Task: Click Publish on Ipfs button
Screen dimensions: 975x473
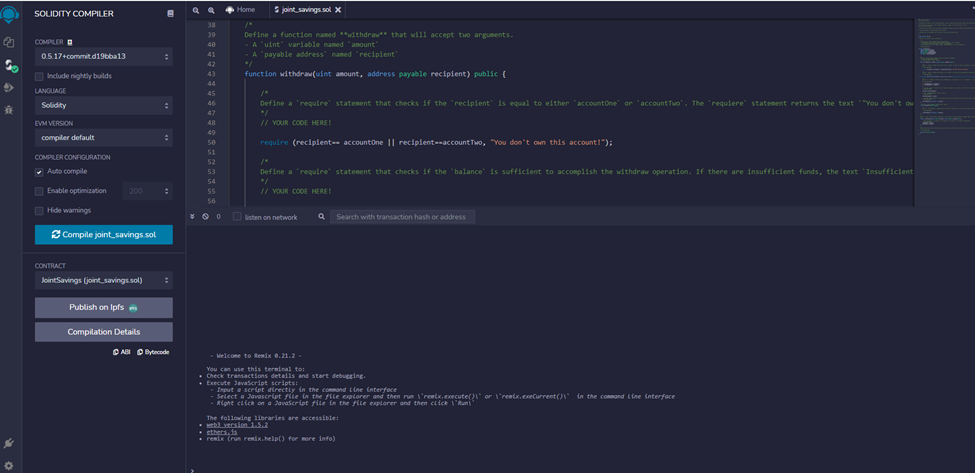Action: click(104, 308)
